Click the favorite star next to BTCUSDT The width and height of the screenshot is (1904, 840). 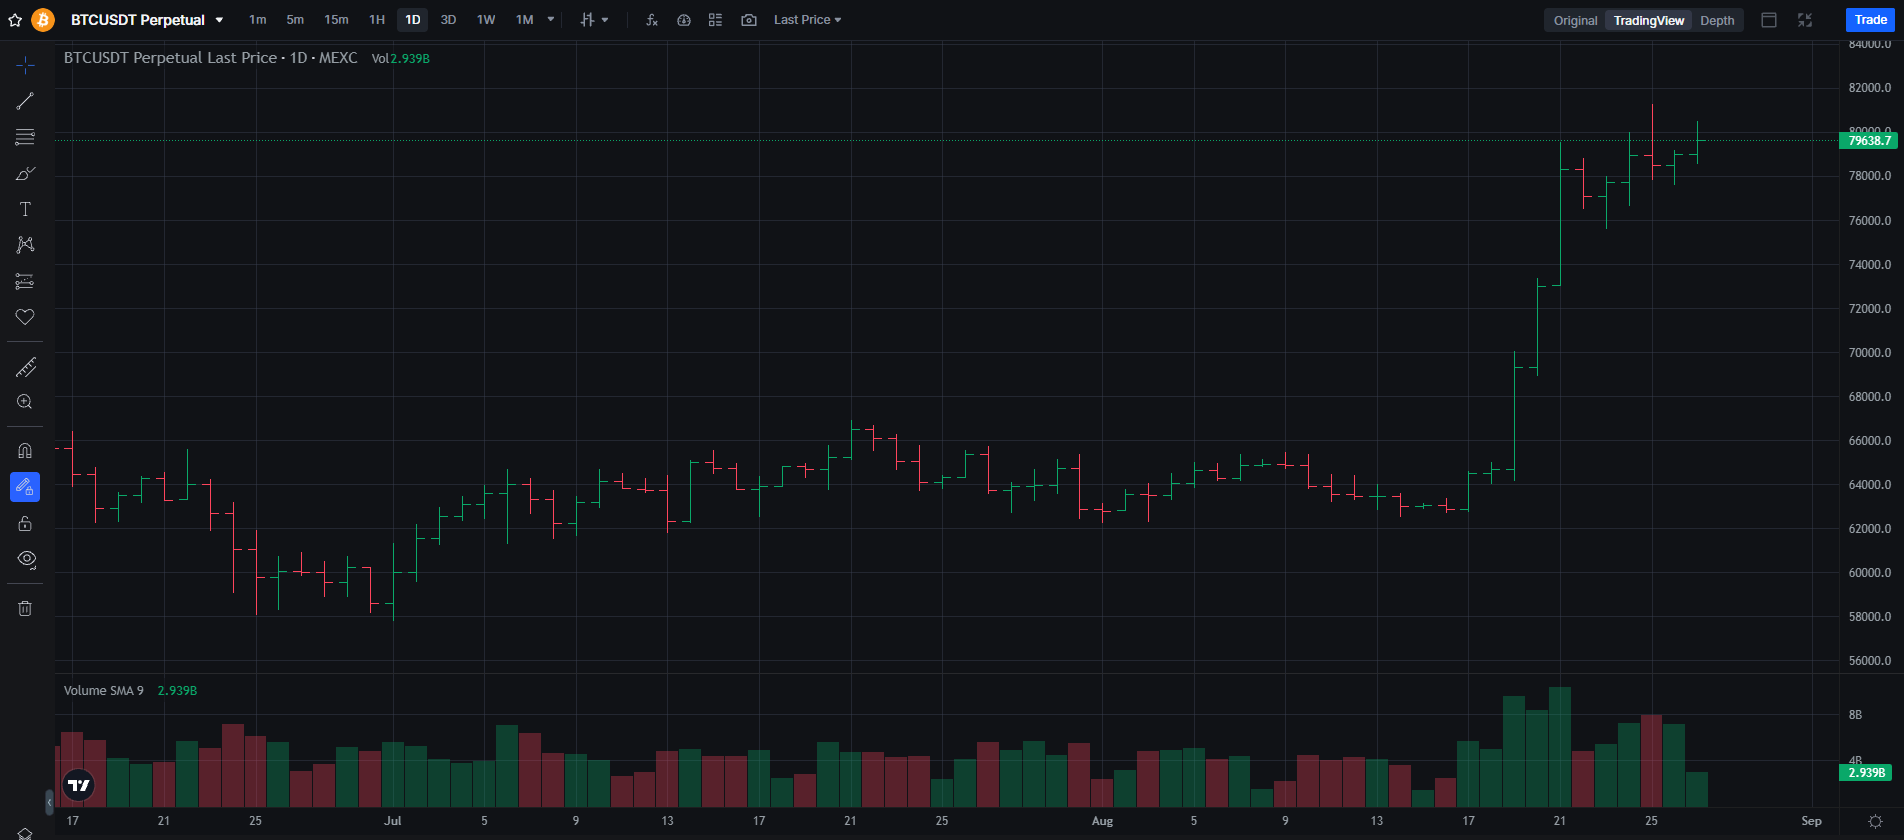(x=15, y=20)
